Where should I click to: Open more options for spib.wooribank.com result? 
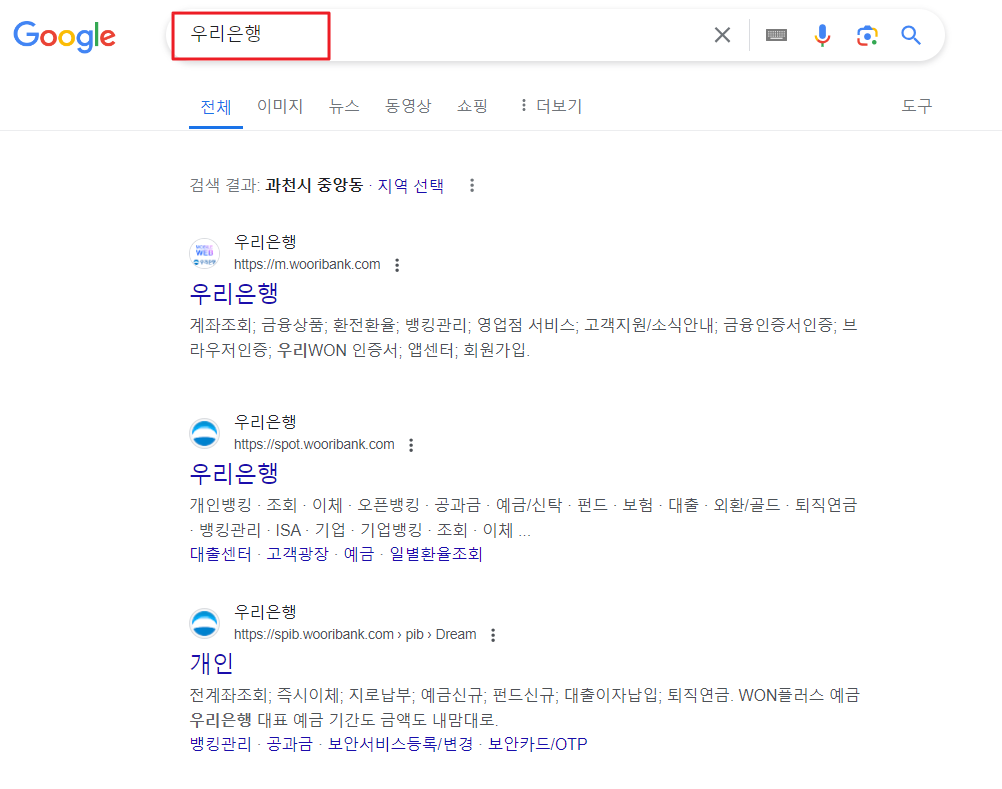click(x=493, y=635)
